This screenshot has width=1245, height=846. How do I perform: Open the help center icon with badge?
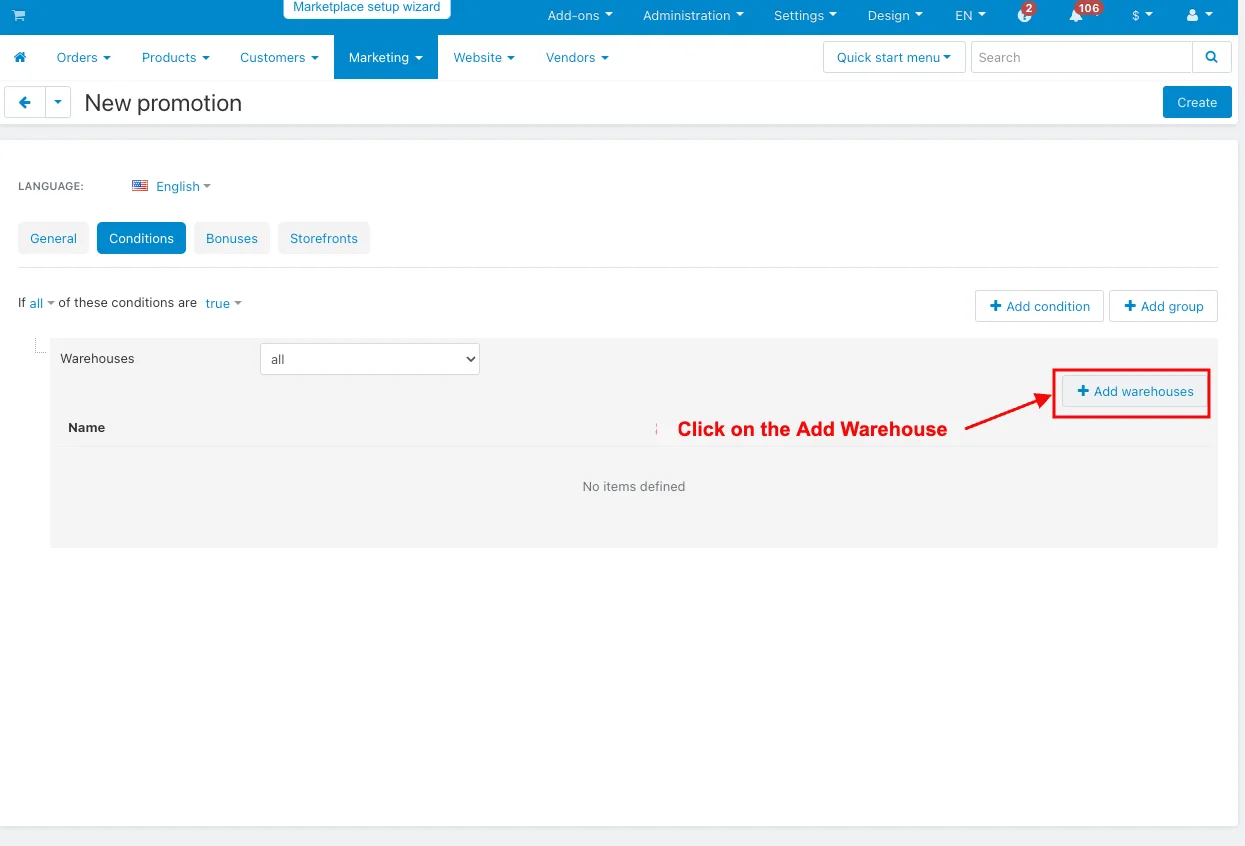point(1024,16)
